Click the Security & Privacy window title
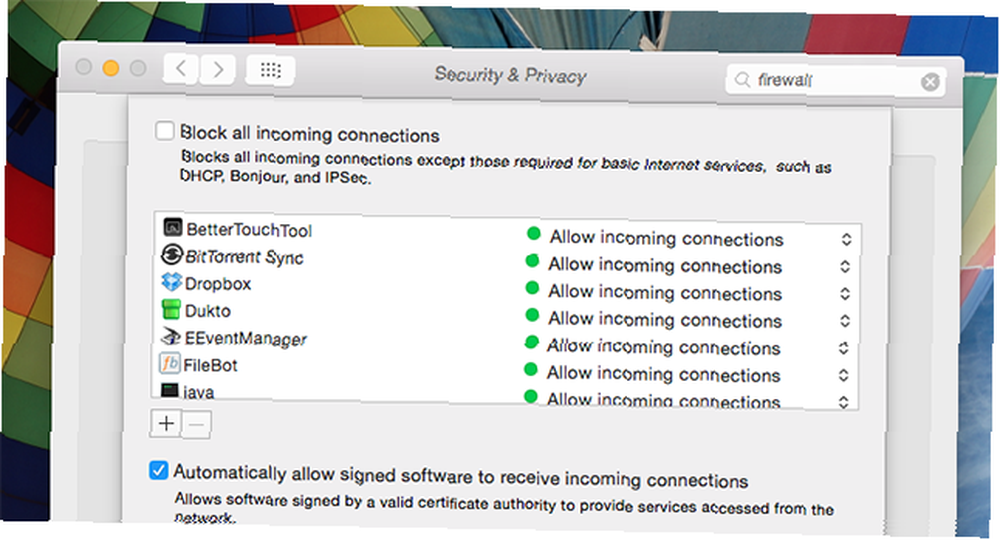This screenshot has width=1000, height=540. (510, 75)
